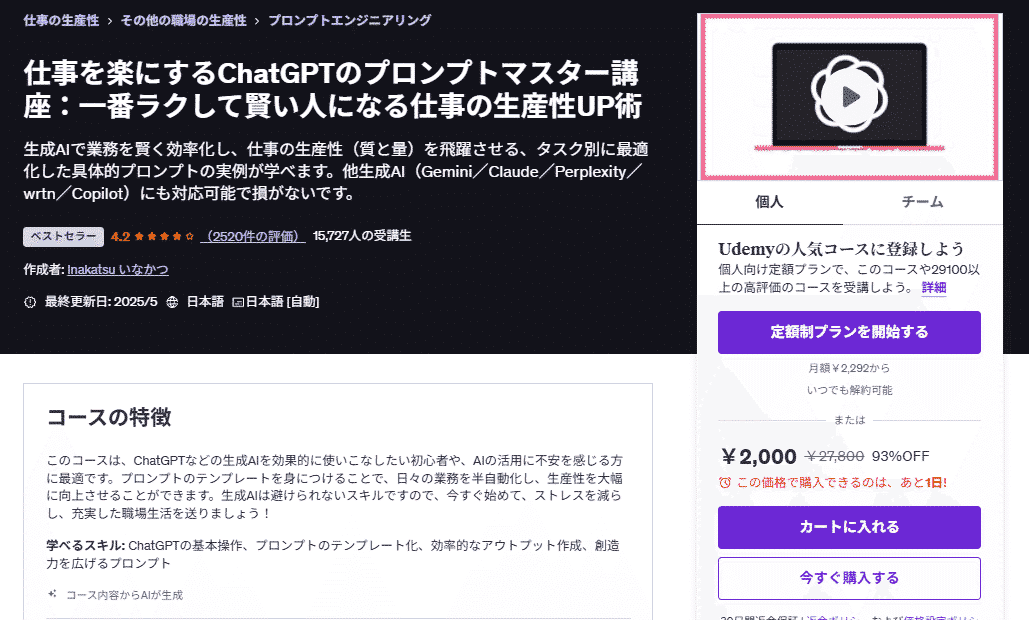Image resolution: width=1029 pixels, height=620 pixels.
Task: Click the alarm icon in the discount countdown notice
Action: click(x=725, y=484)
